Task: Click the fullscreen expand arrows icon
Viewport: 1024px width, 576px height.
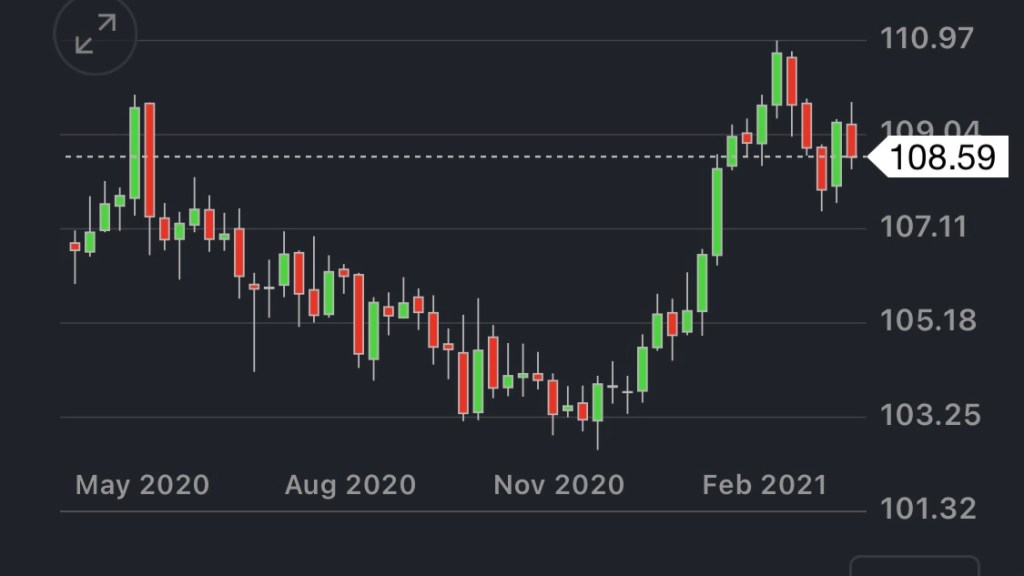Action: (95, 37)
